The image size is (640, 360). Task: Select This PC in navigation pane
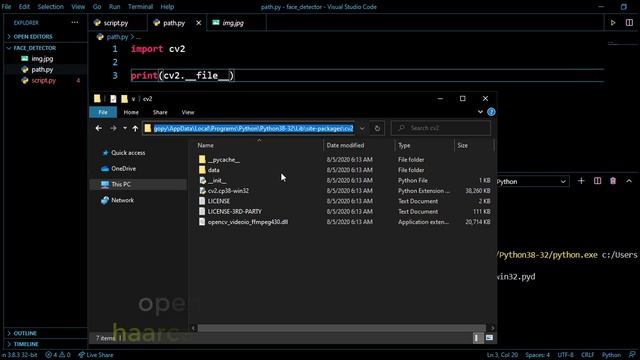point(121,184)
